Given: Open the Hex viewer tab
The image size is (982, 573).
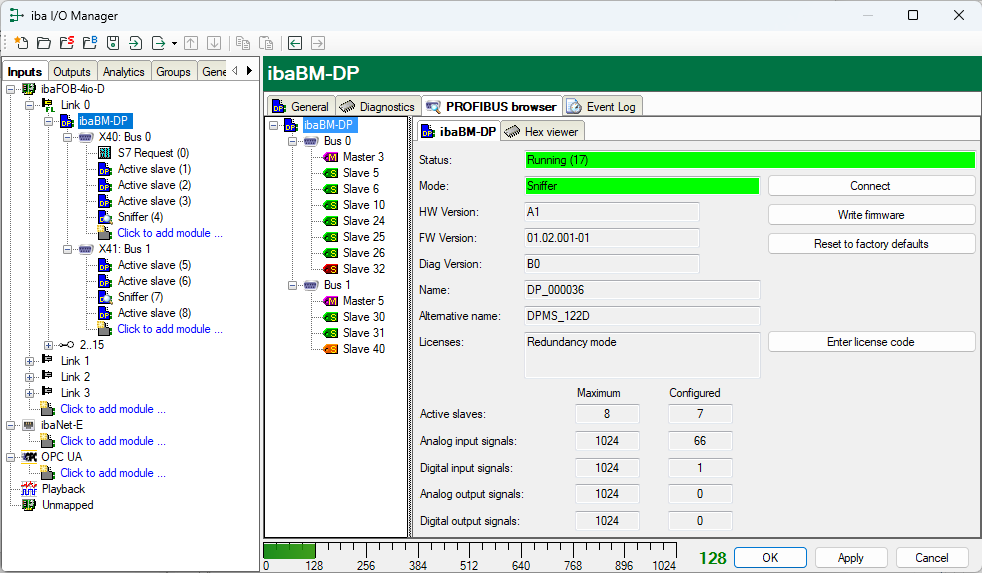Looking at the screenshot, I should (x=541, y=131).
